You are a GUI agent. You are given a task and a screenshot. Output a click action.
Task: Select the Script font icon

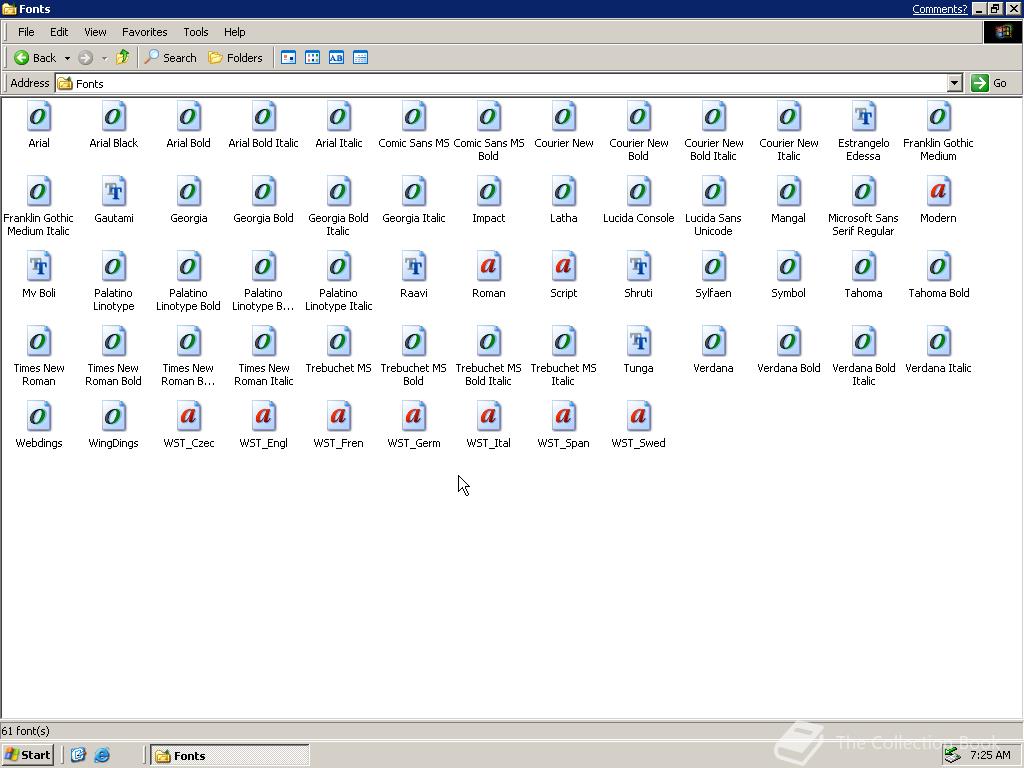(564, 268)
